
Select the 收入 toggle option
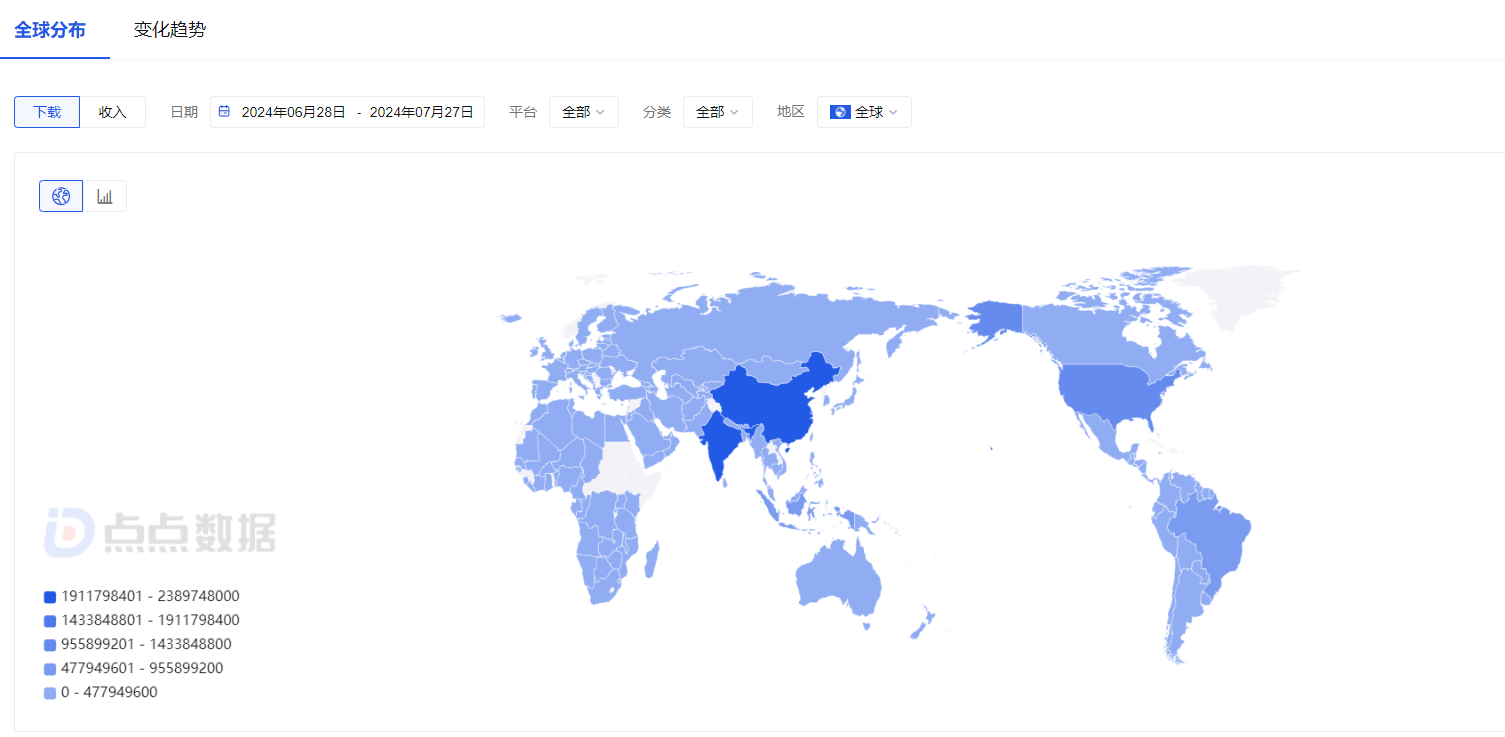click(113, 112)
